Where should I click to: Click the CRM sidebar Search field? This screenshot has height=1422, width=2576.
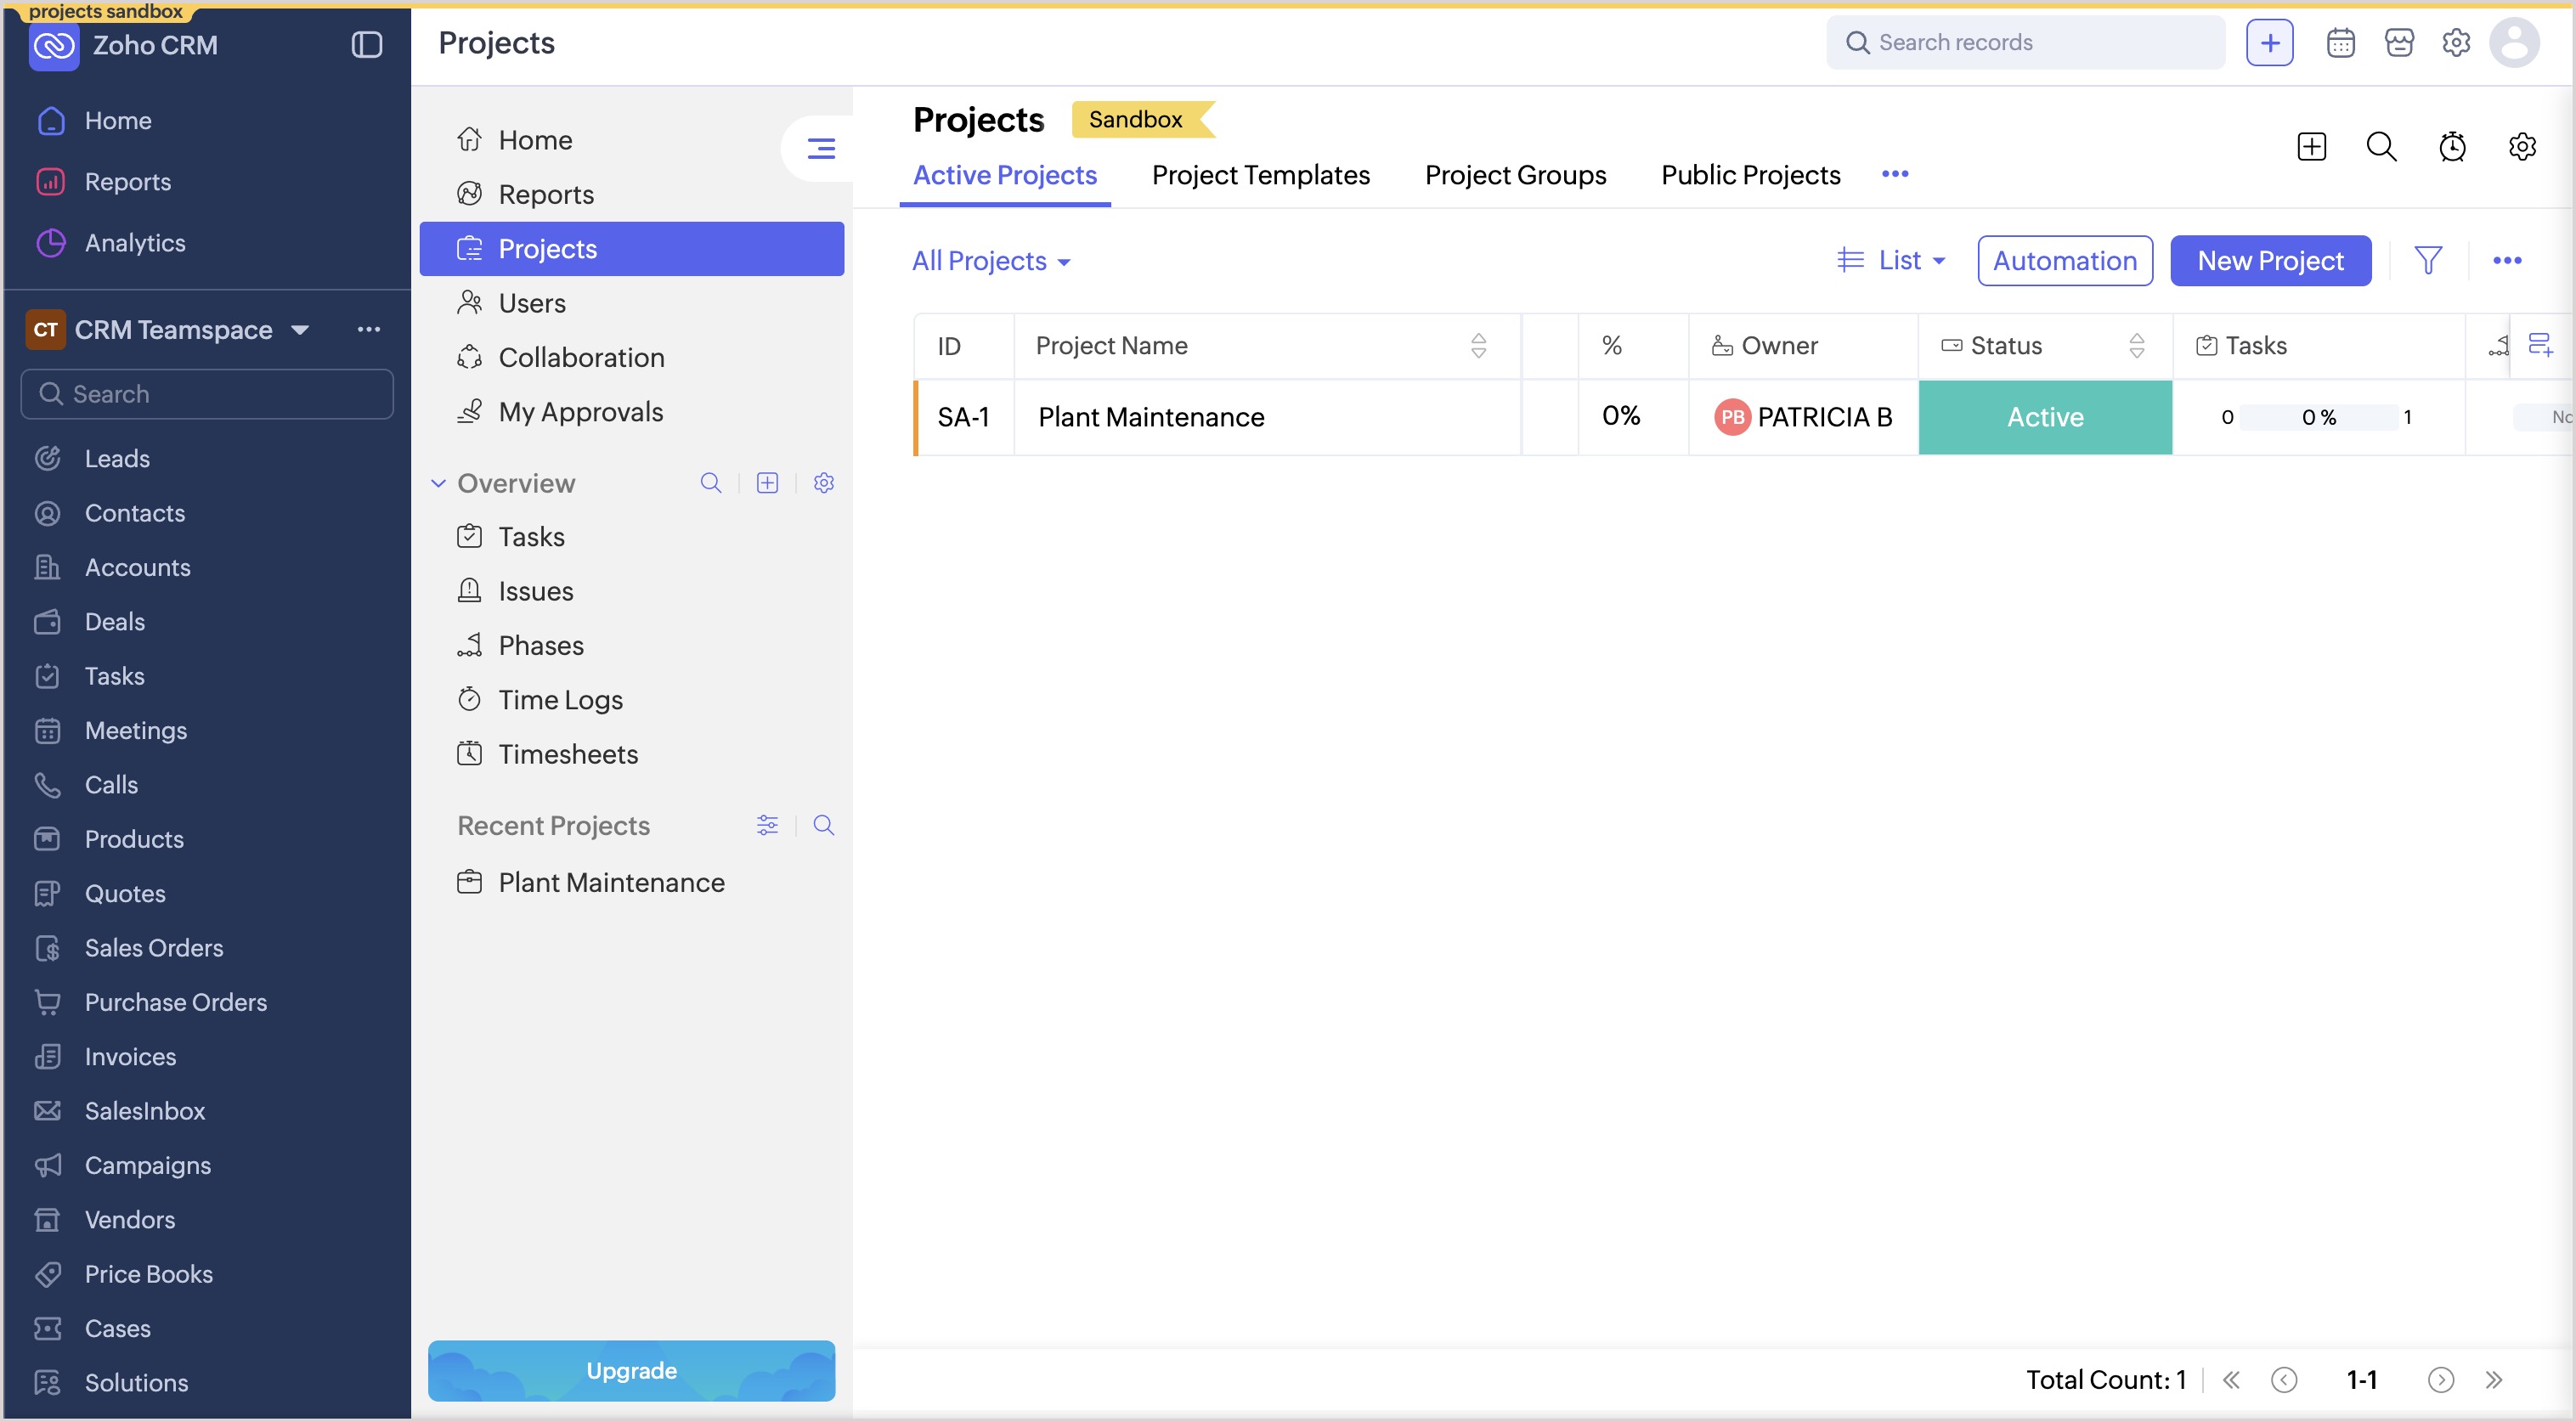pos(207,394)
